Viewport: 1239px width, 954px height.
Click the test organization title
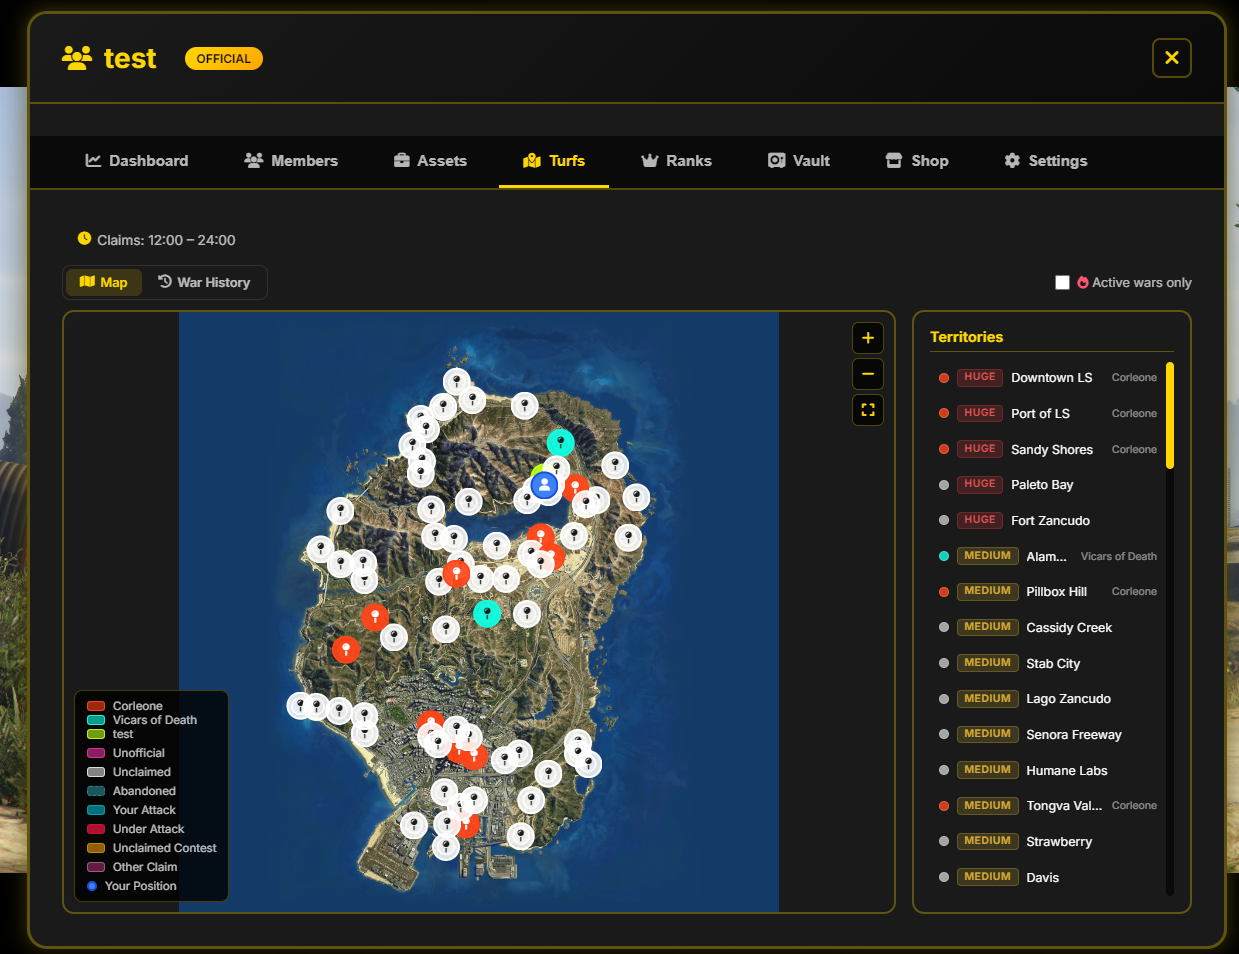[130, 59]
